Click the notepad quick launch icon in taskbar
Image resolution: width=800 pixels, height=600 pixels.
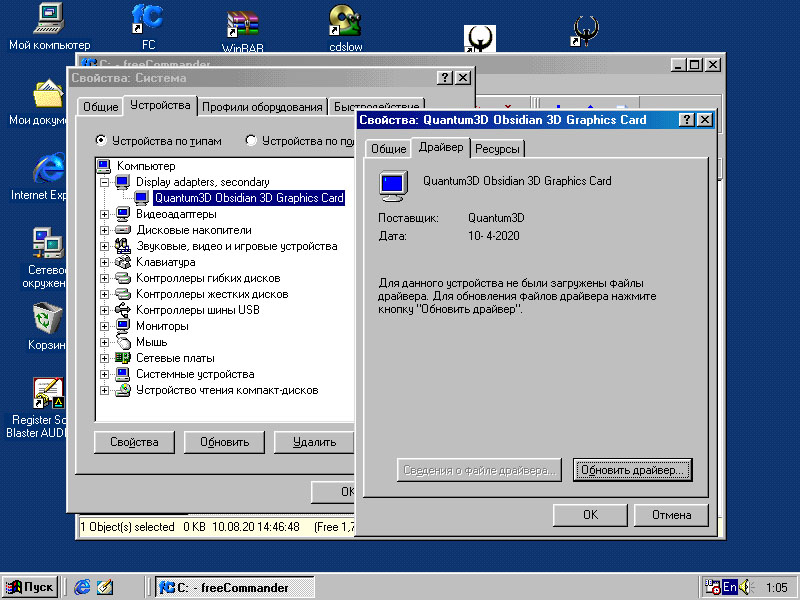[105, 587]
